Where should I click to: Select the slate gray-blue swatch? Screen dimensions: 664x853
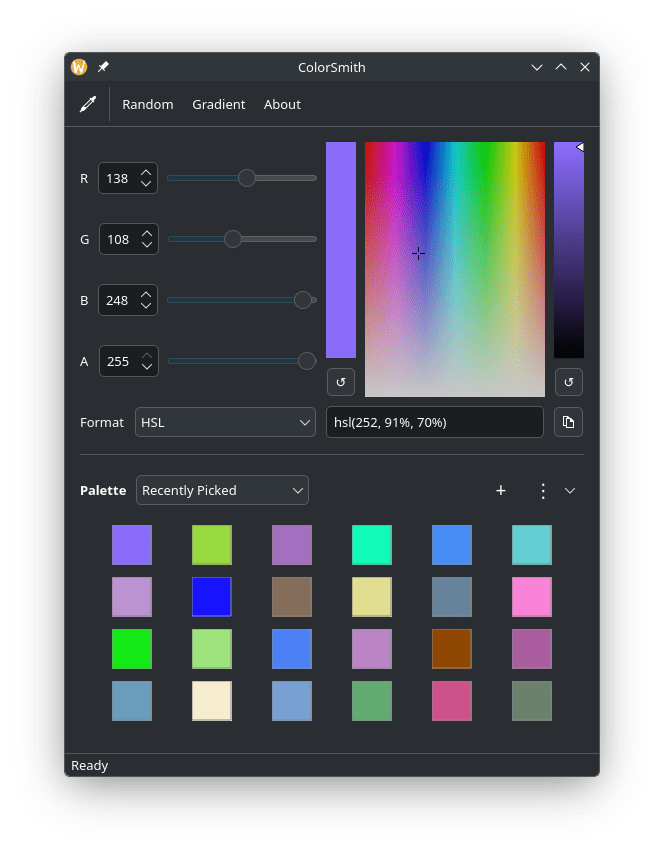click(452, 597)
